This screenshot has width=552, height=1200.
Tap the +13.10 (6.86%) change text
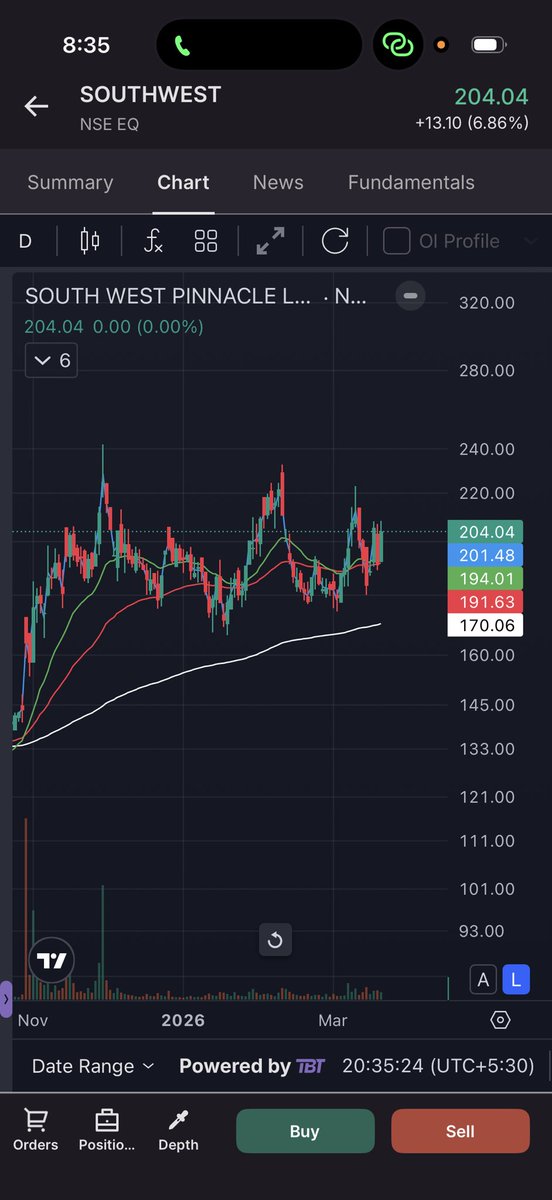coord(471,124)
